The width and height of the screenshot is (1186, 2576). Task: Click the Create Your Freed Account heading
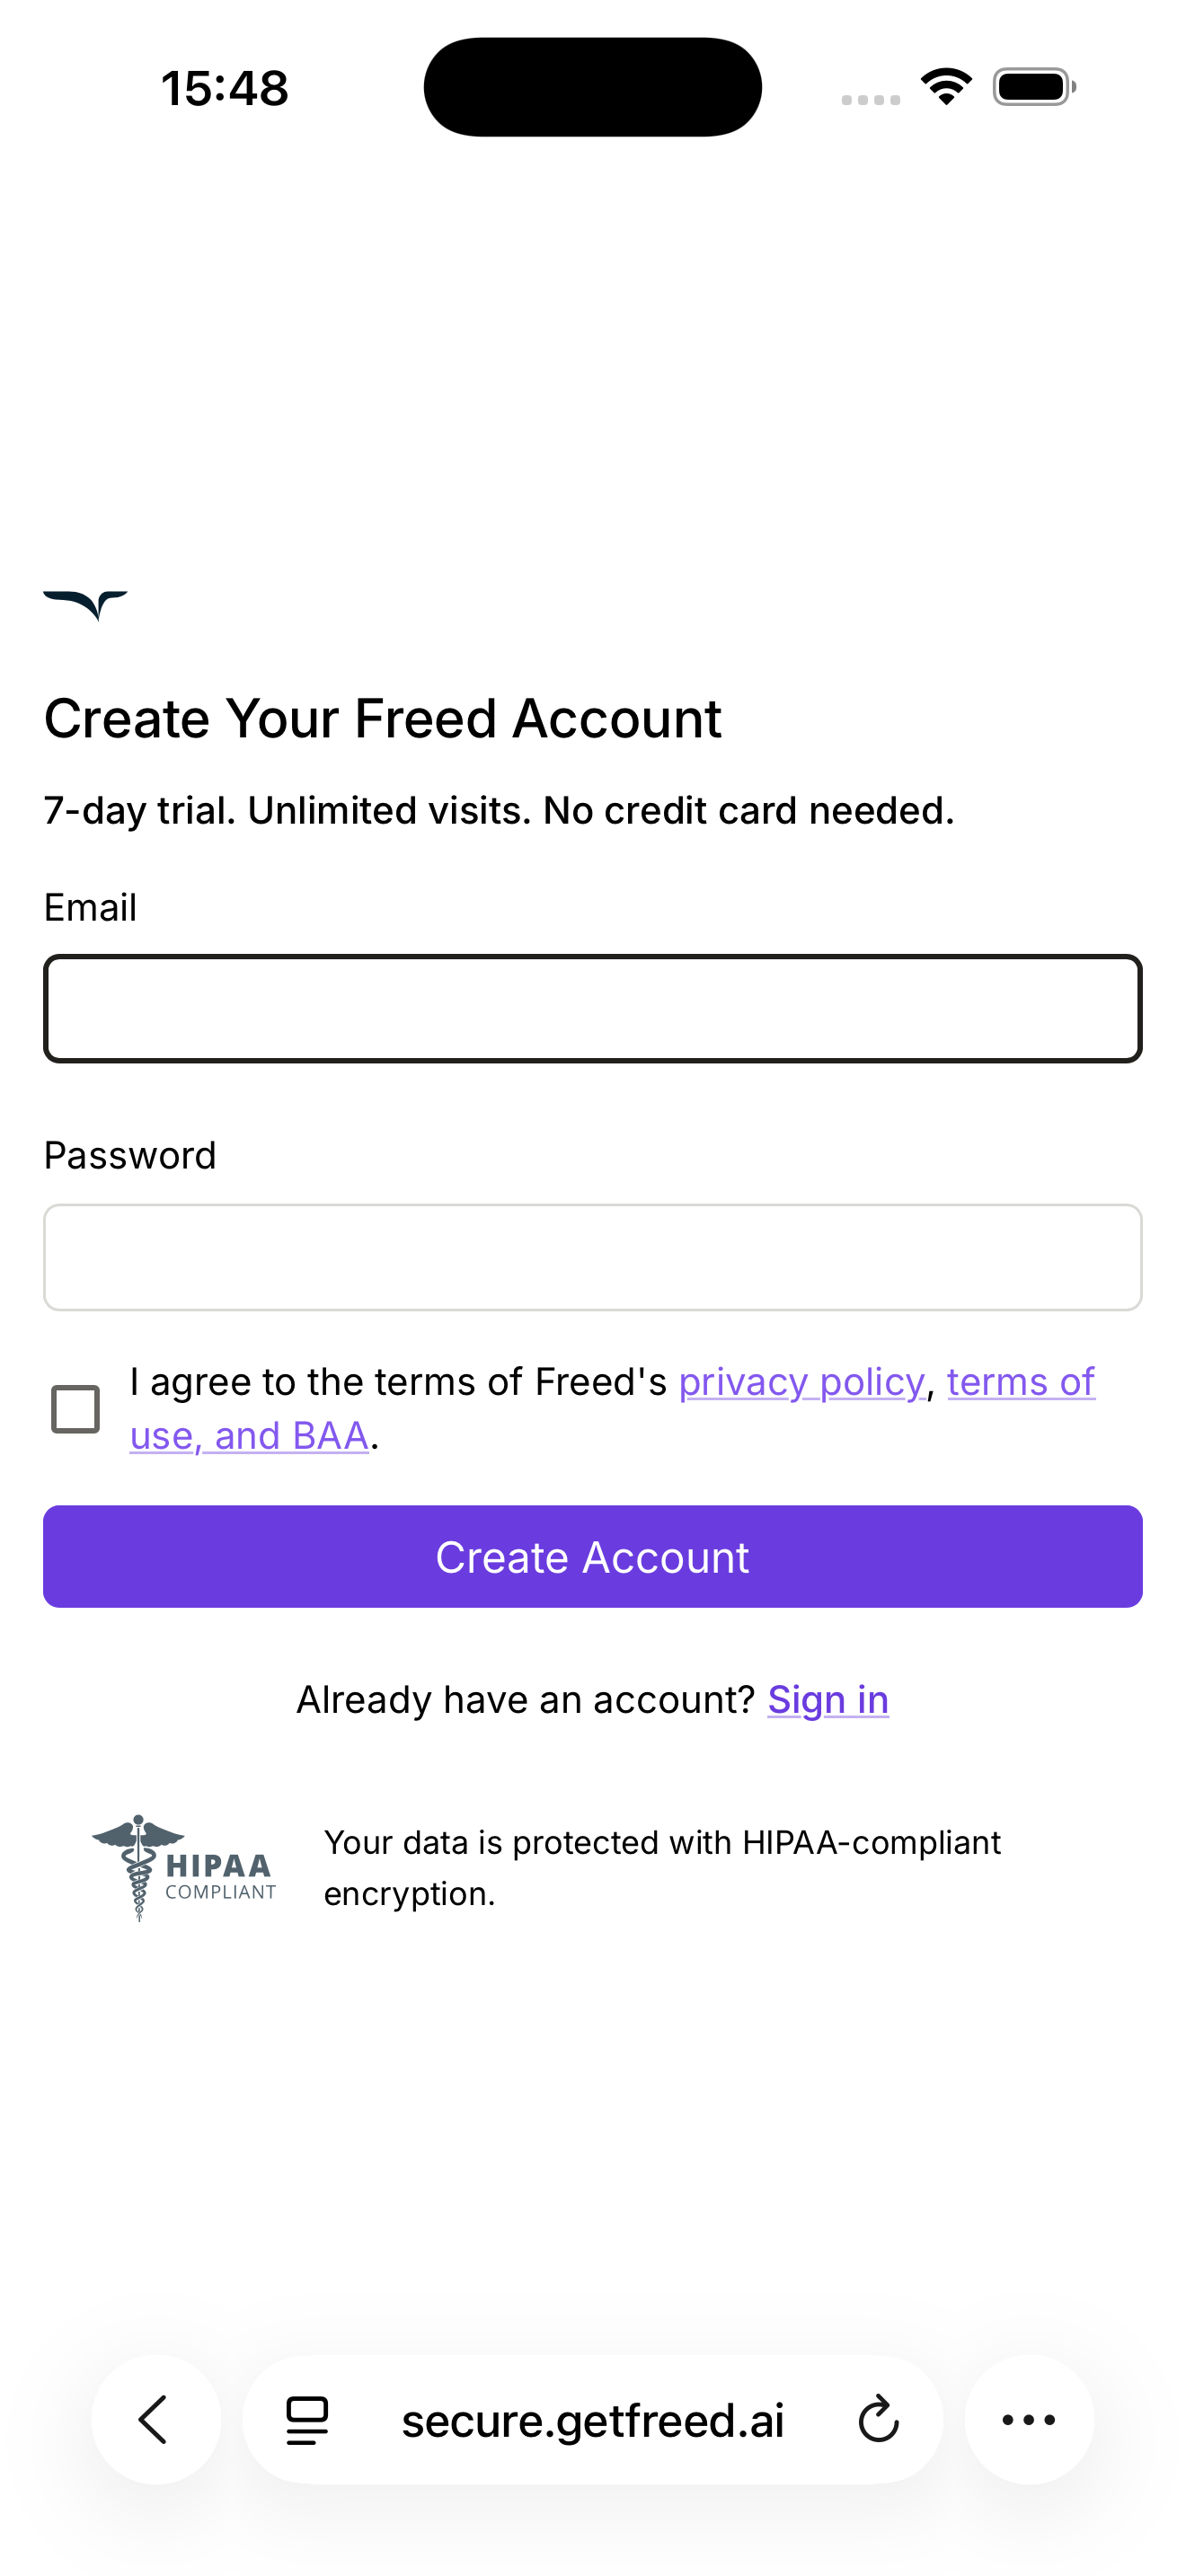coord(383,717)
